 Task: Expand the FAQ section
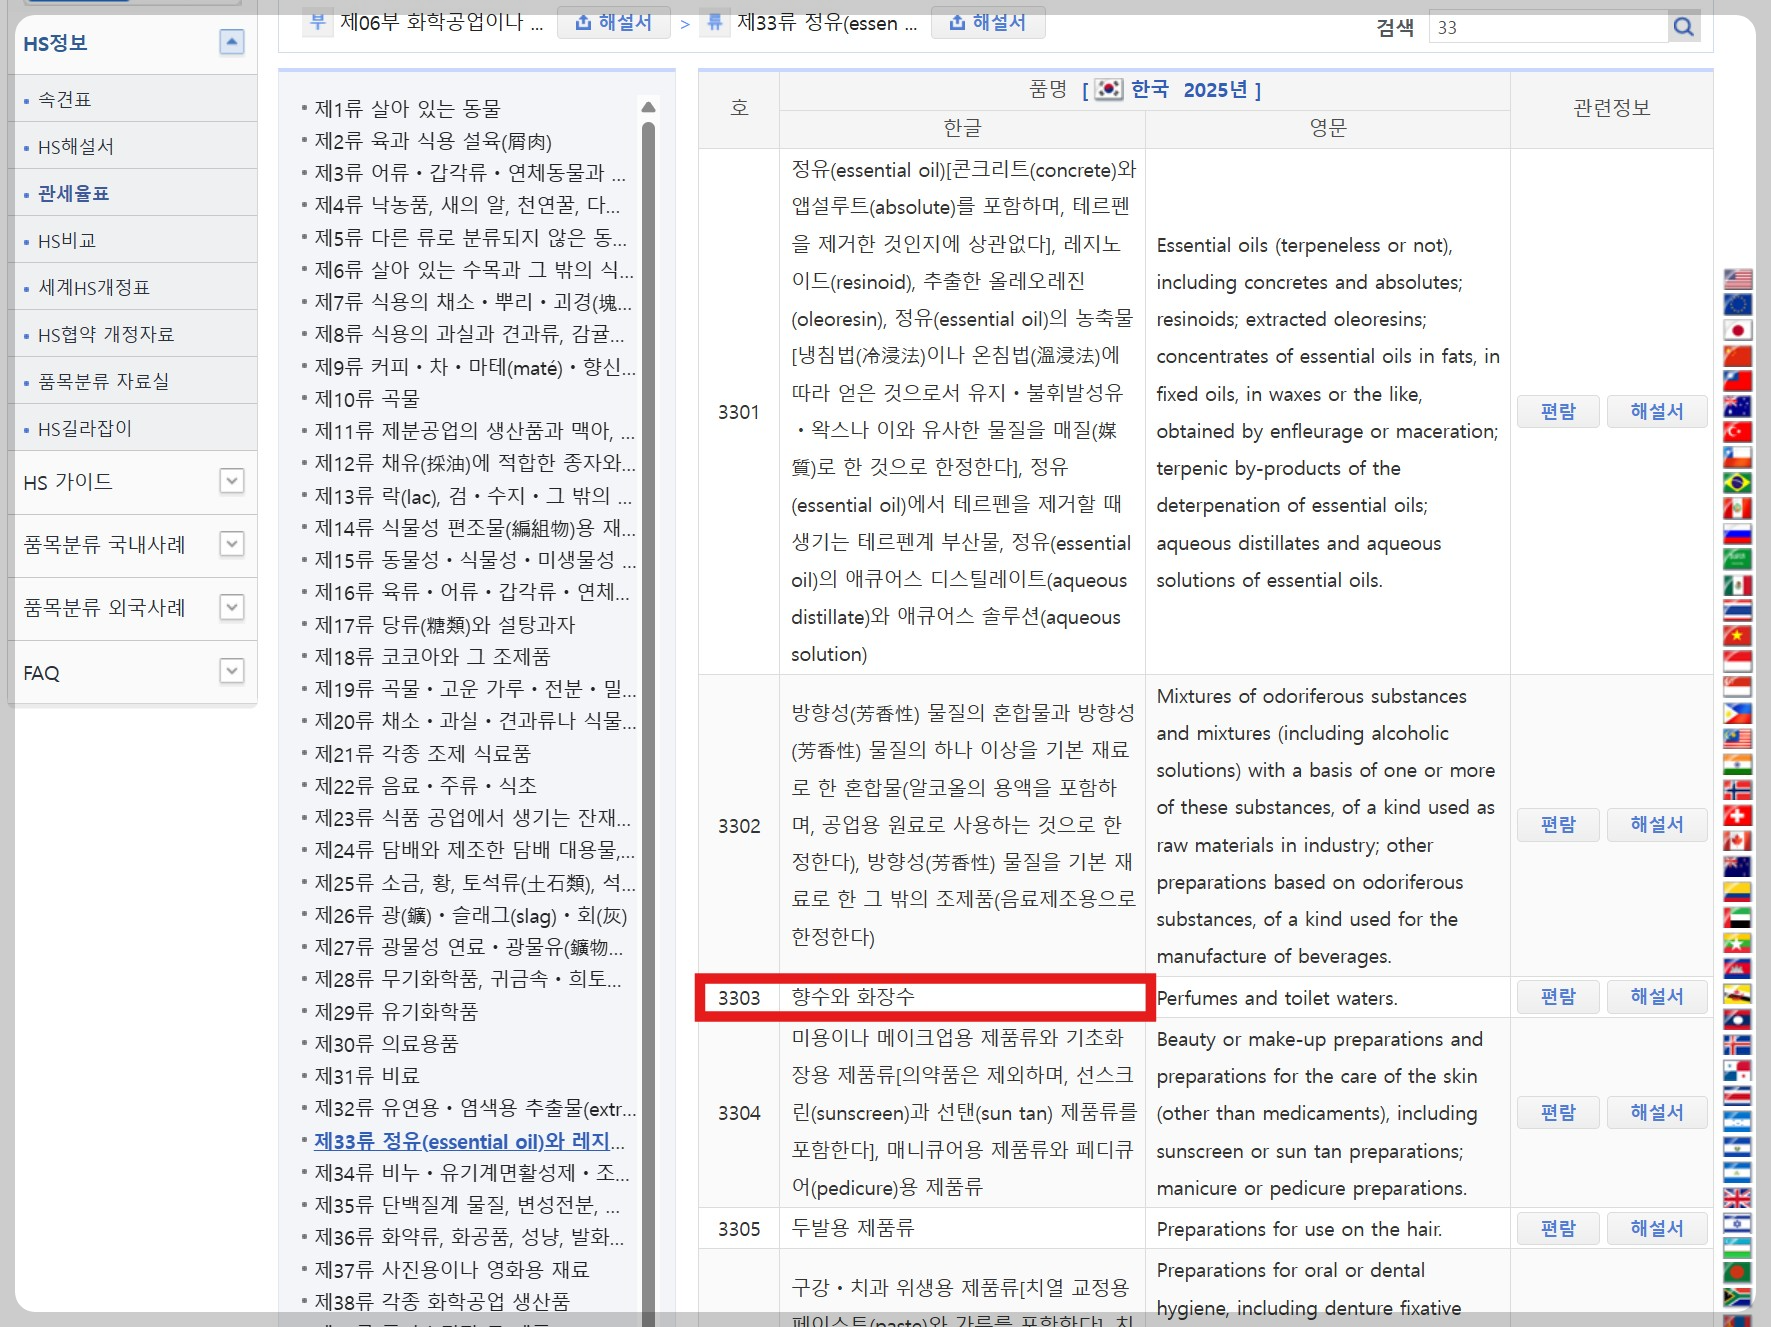231,671
